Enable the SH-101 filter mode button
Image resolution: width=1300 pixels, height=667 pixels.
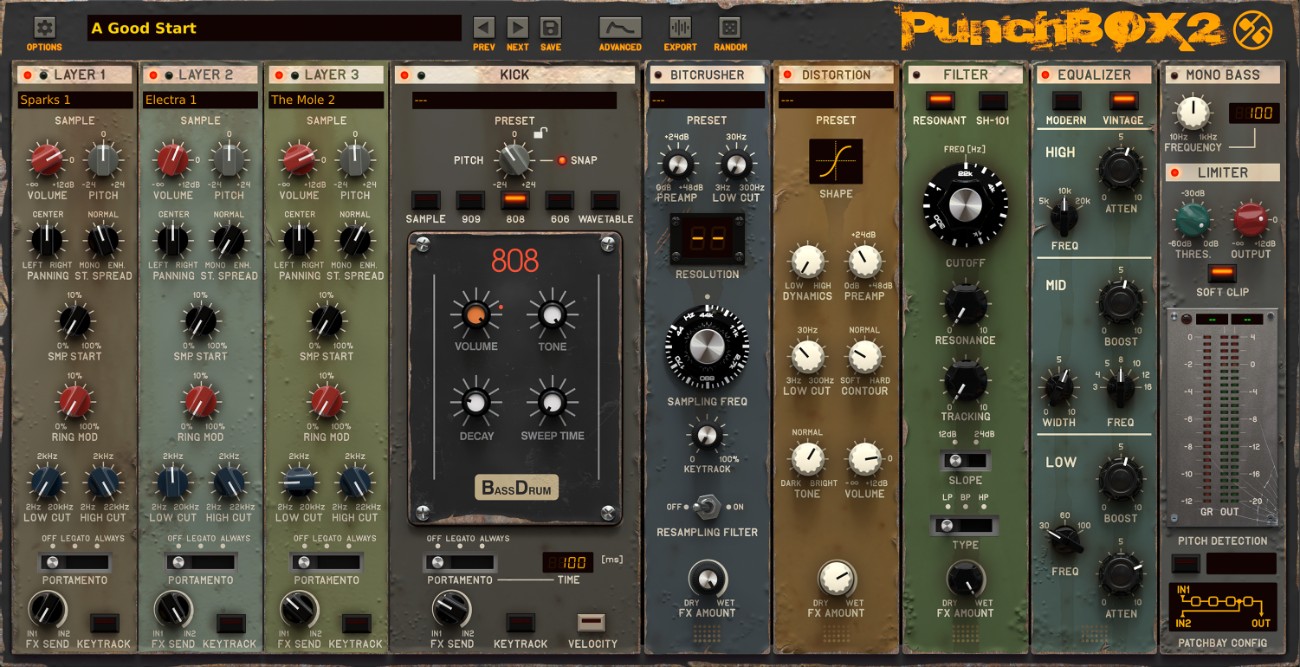tap(992, 100)
